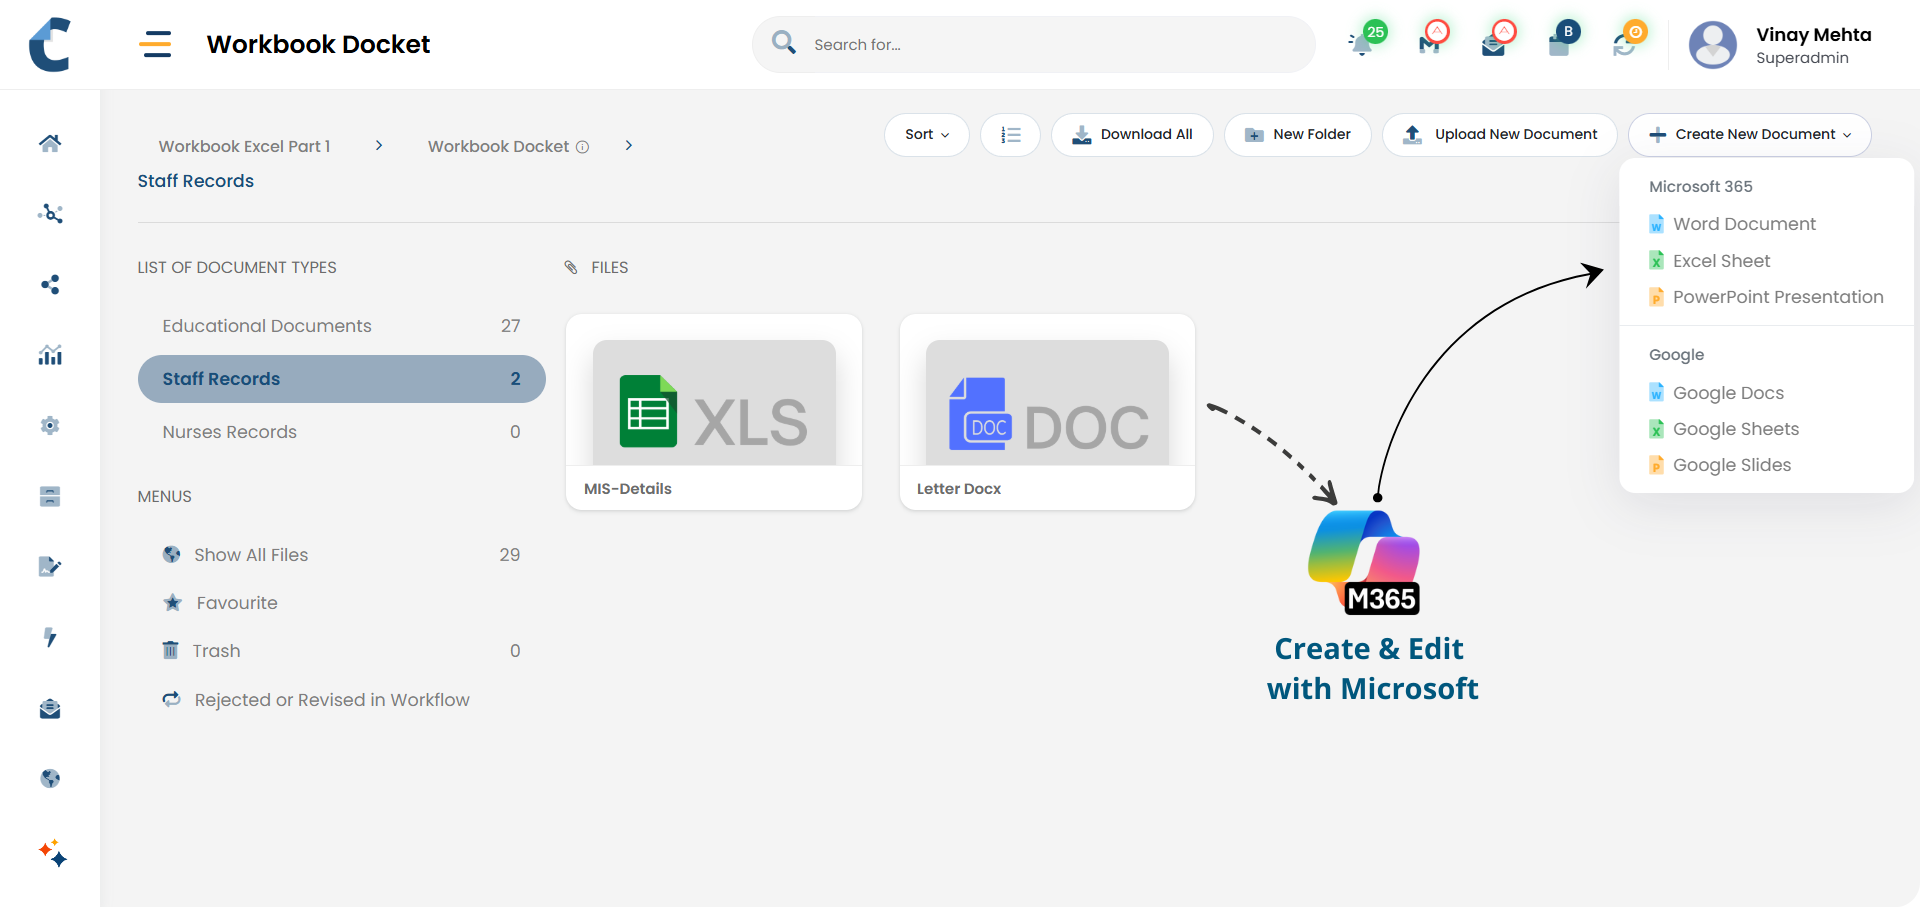Click info icon beside Workbook Docket breadcrumb
The width and height of the screenshot is (1920, 907).
582,147
